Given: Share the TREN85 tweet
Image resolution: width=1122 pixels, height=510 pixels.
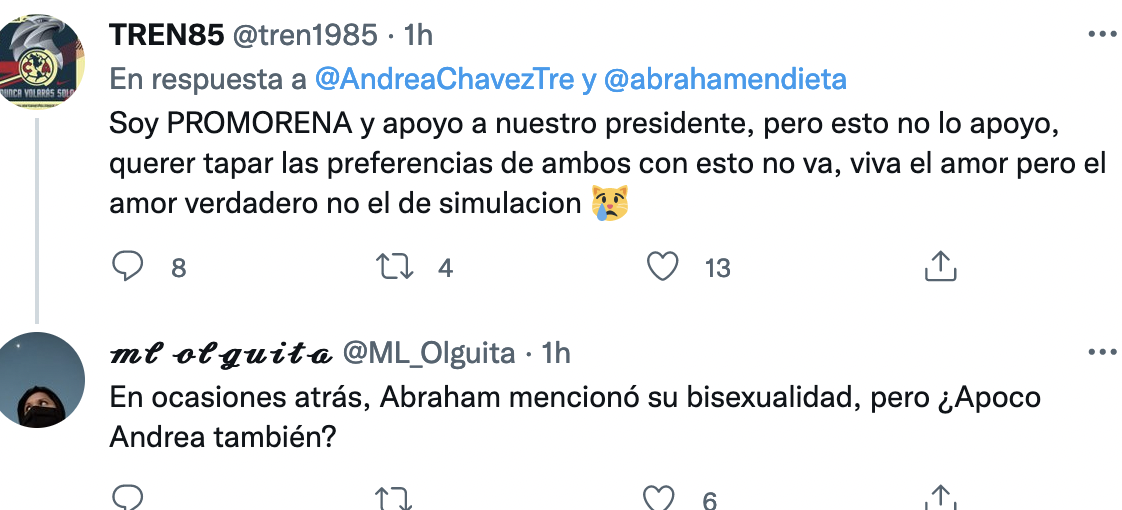Looking at the screenshot, I should coord(940,267).
